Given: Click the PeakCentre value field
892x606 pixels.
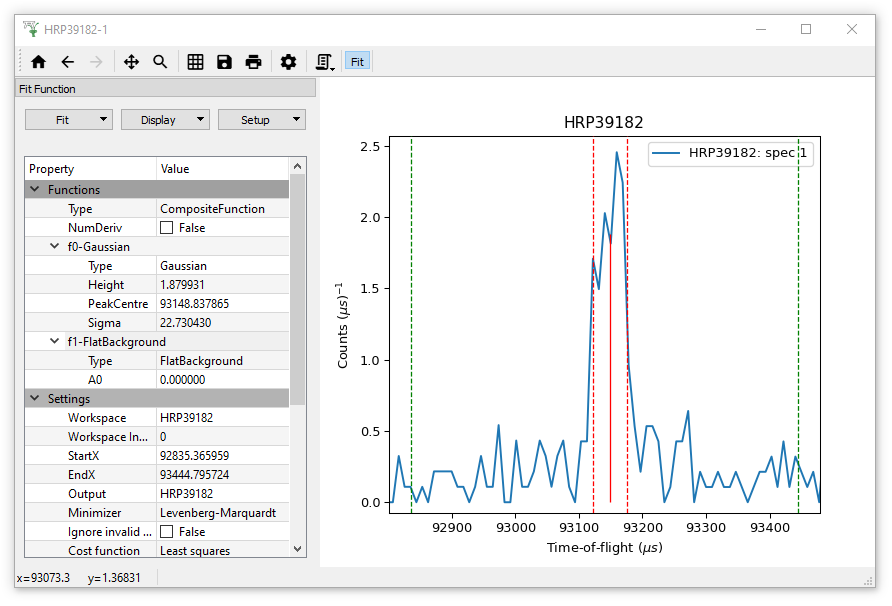Looking at the screenshot, I should [222, 304].
